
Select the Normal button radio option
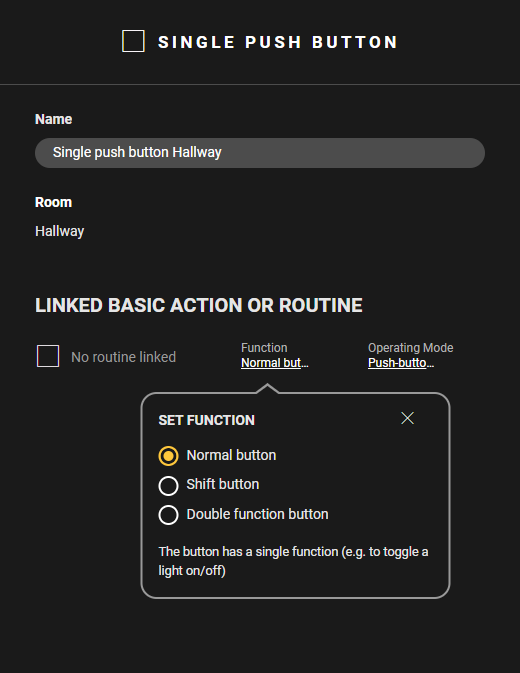click(168, 456)
